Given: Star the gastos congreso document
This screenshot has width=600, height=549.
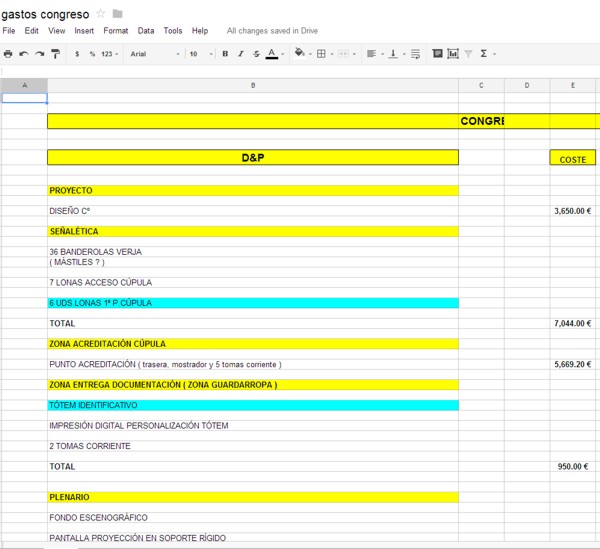Looking at the screenshot, I should tap(101, 14).
